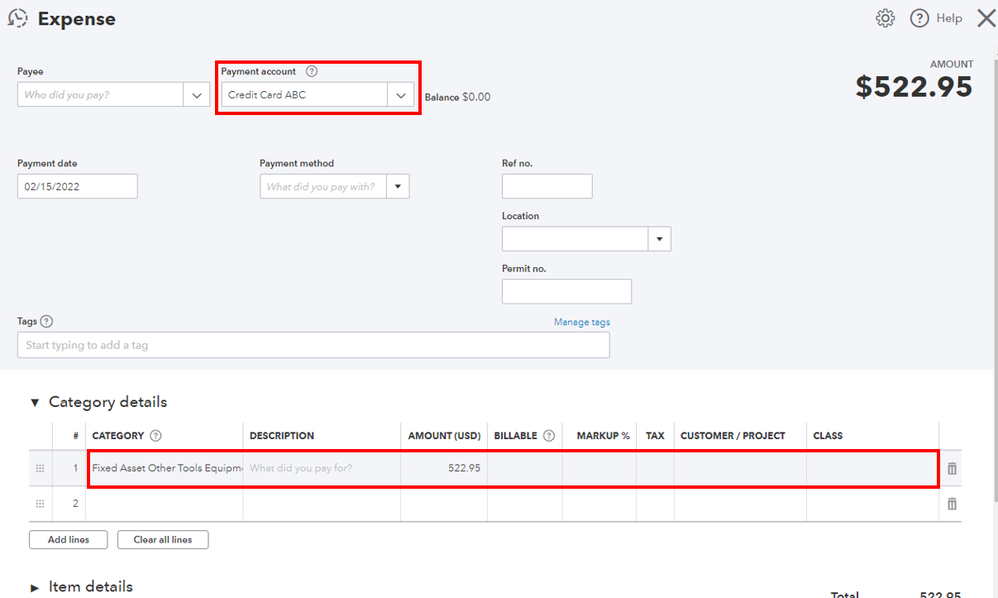998x598 pixels.
Task: Expand the Item details section
Action: [x=35, y=587]
